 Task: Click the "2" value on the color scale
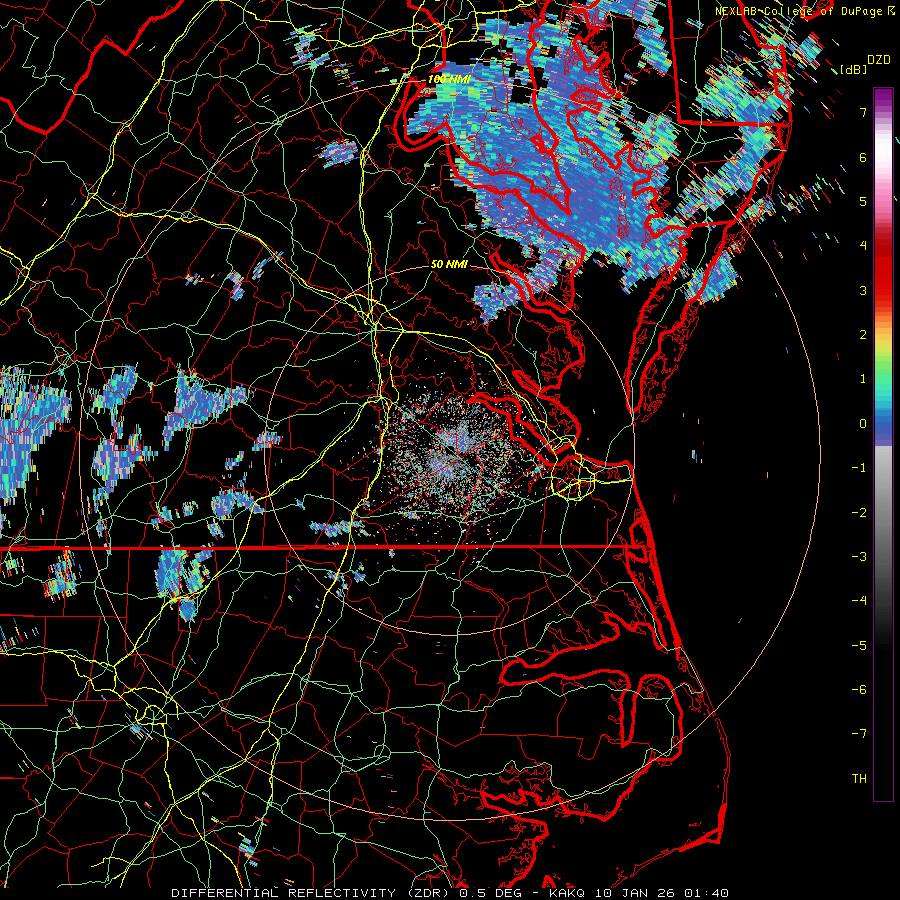pos(863,335)
